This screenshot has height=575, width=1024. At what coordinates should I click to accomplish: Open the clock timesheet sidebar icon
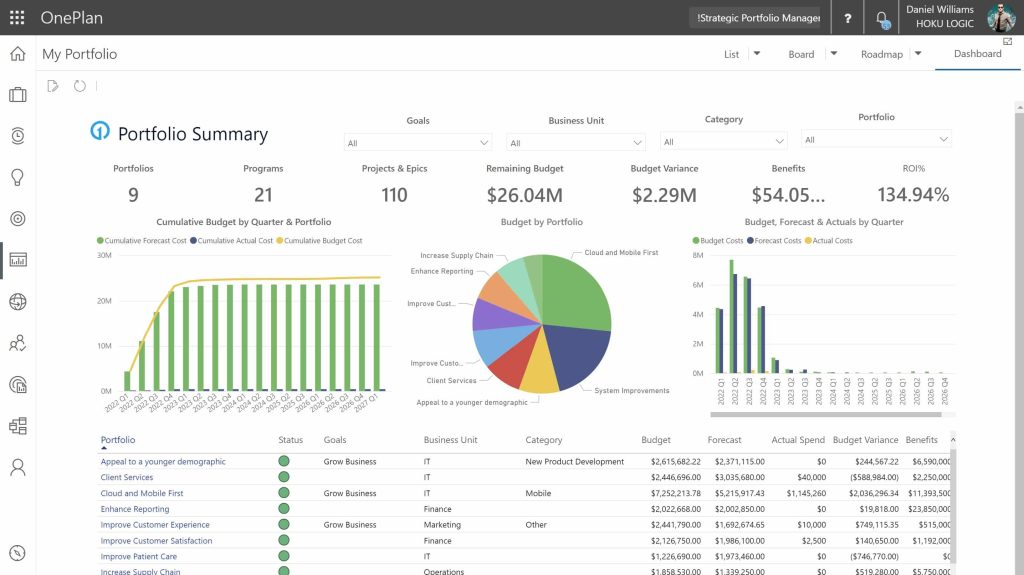coord(18,136)
